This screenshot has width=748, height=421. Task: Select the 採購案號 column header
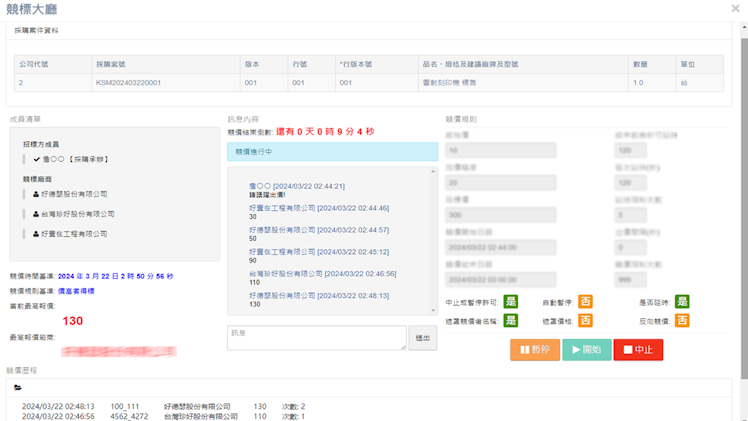pos(166,64)
